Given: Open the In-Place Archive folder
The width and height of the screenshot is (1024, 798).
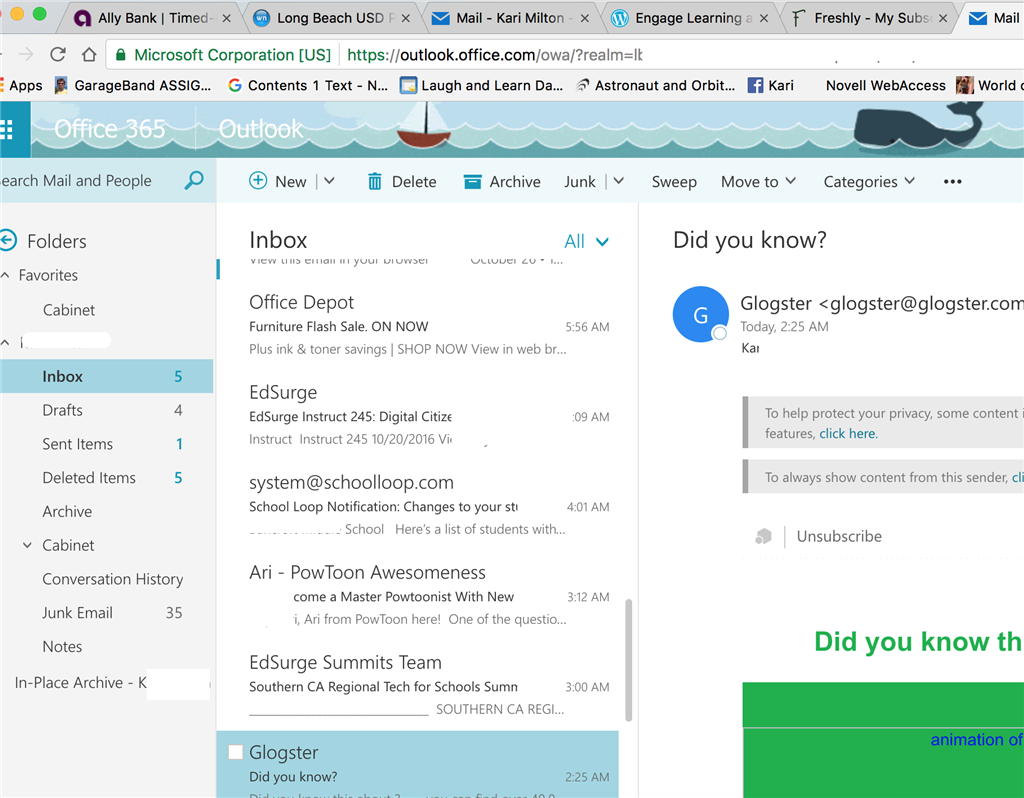Looking at the screenshot, I should (106, 682).
